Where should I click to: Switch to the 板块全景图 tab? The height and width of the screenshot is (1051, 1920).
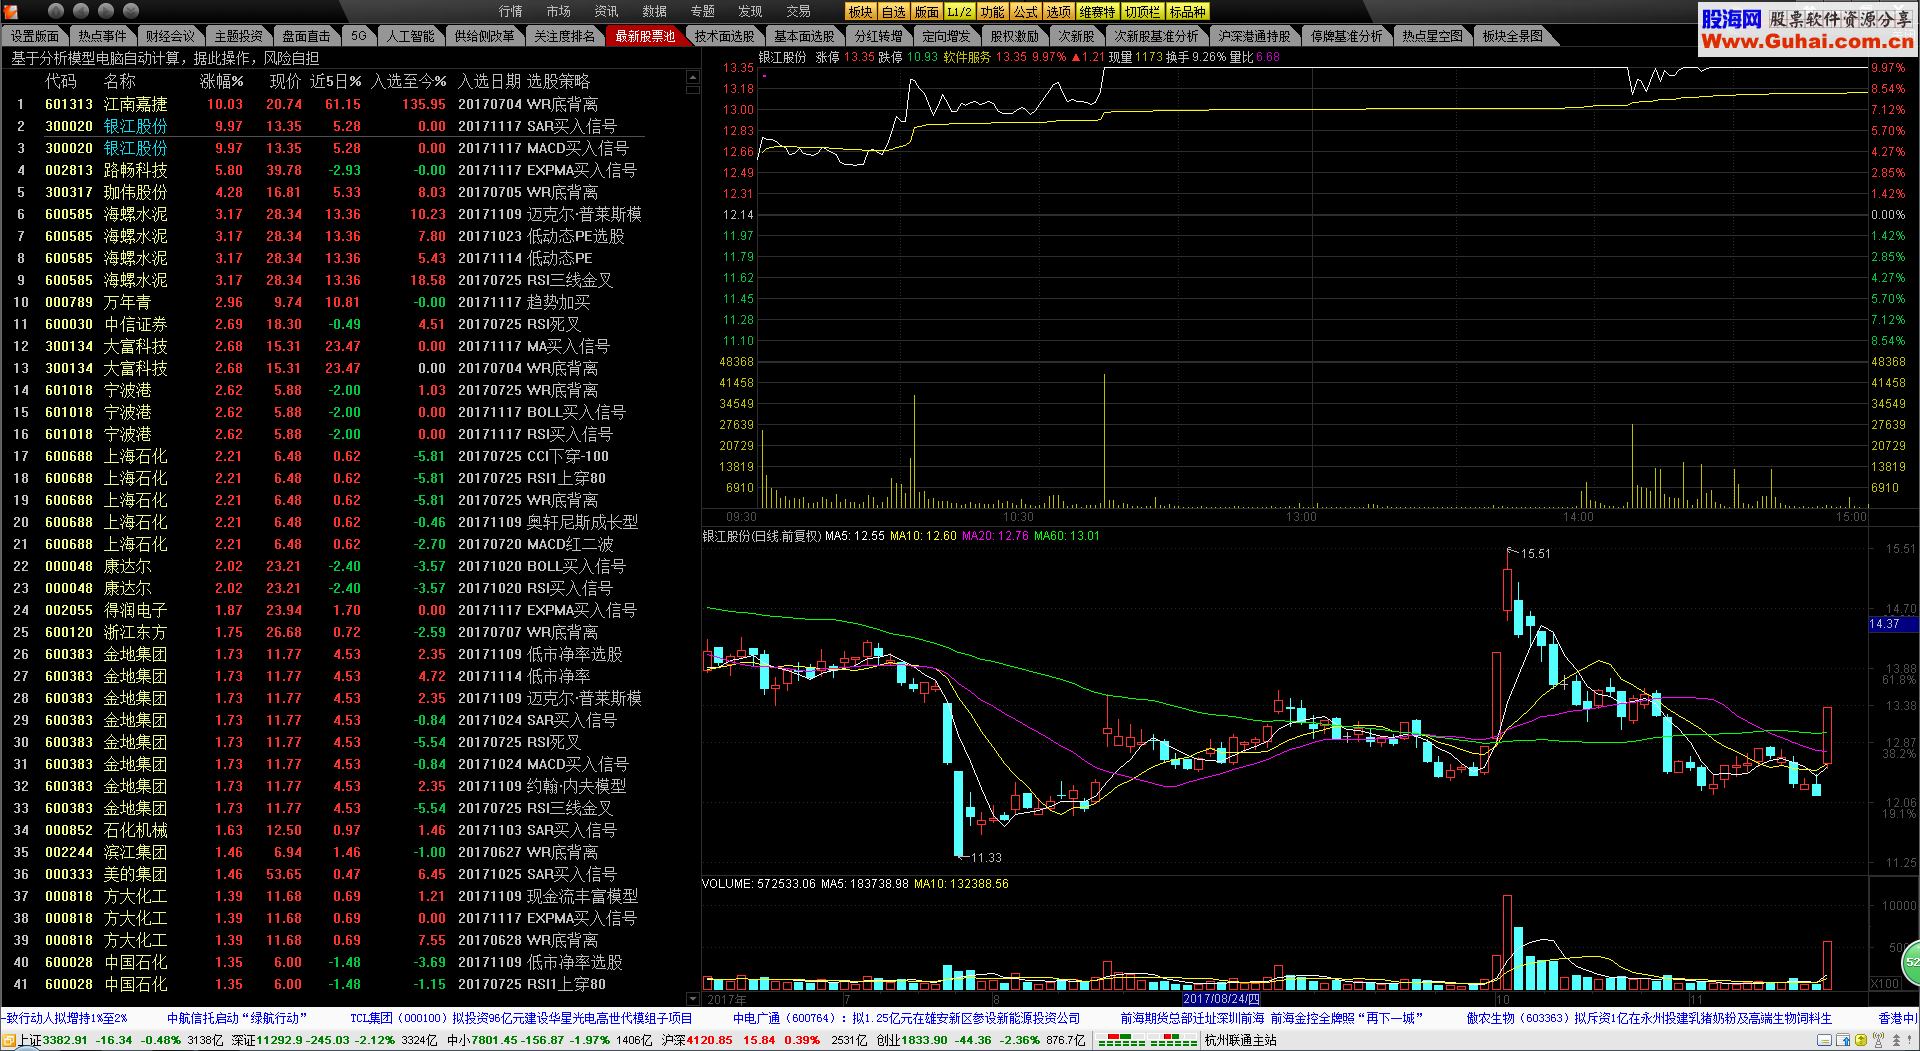pyautogui.click(x=1513, y=36)
